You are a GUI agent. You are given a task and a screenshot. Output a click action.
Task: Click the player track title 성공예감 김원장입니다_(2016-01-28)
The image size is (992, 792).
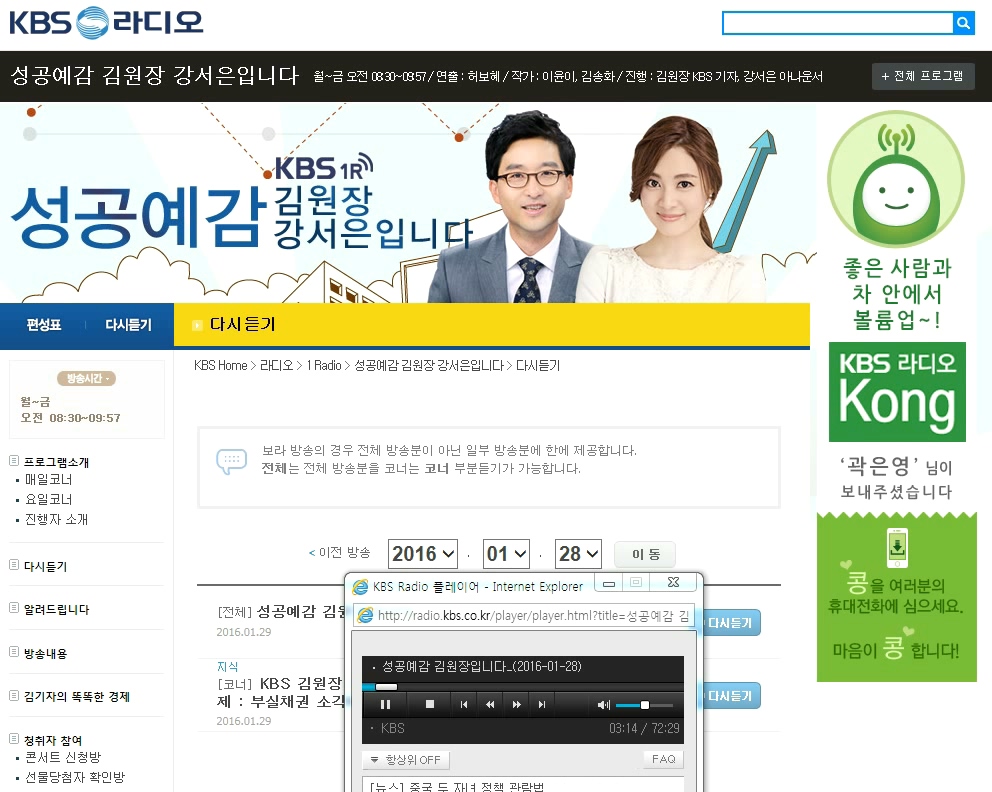[x=481, y=666]
